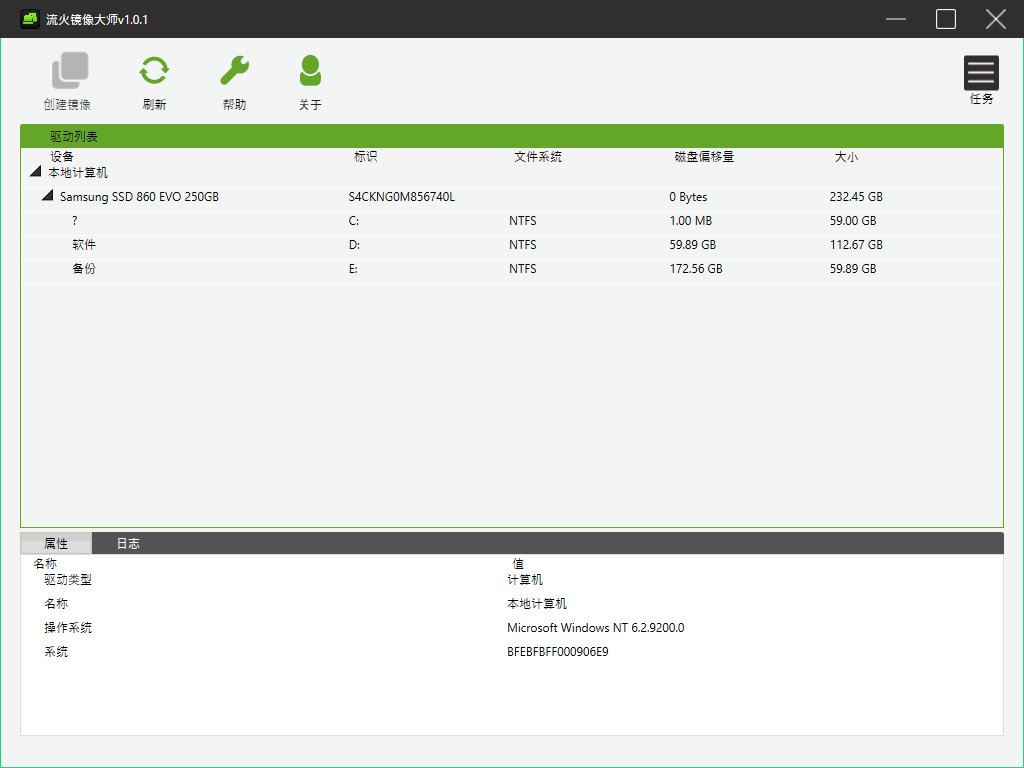Click the BFEBFBFF000906E9 value

(558, 652)
